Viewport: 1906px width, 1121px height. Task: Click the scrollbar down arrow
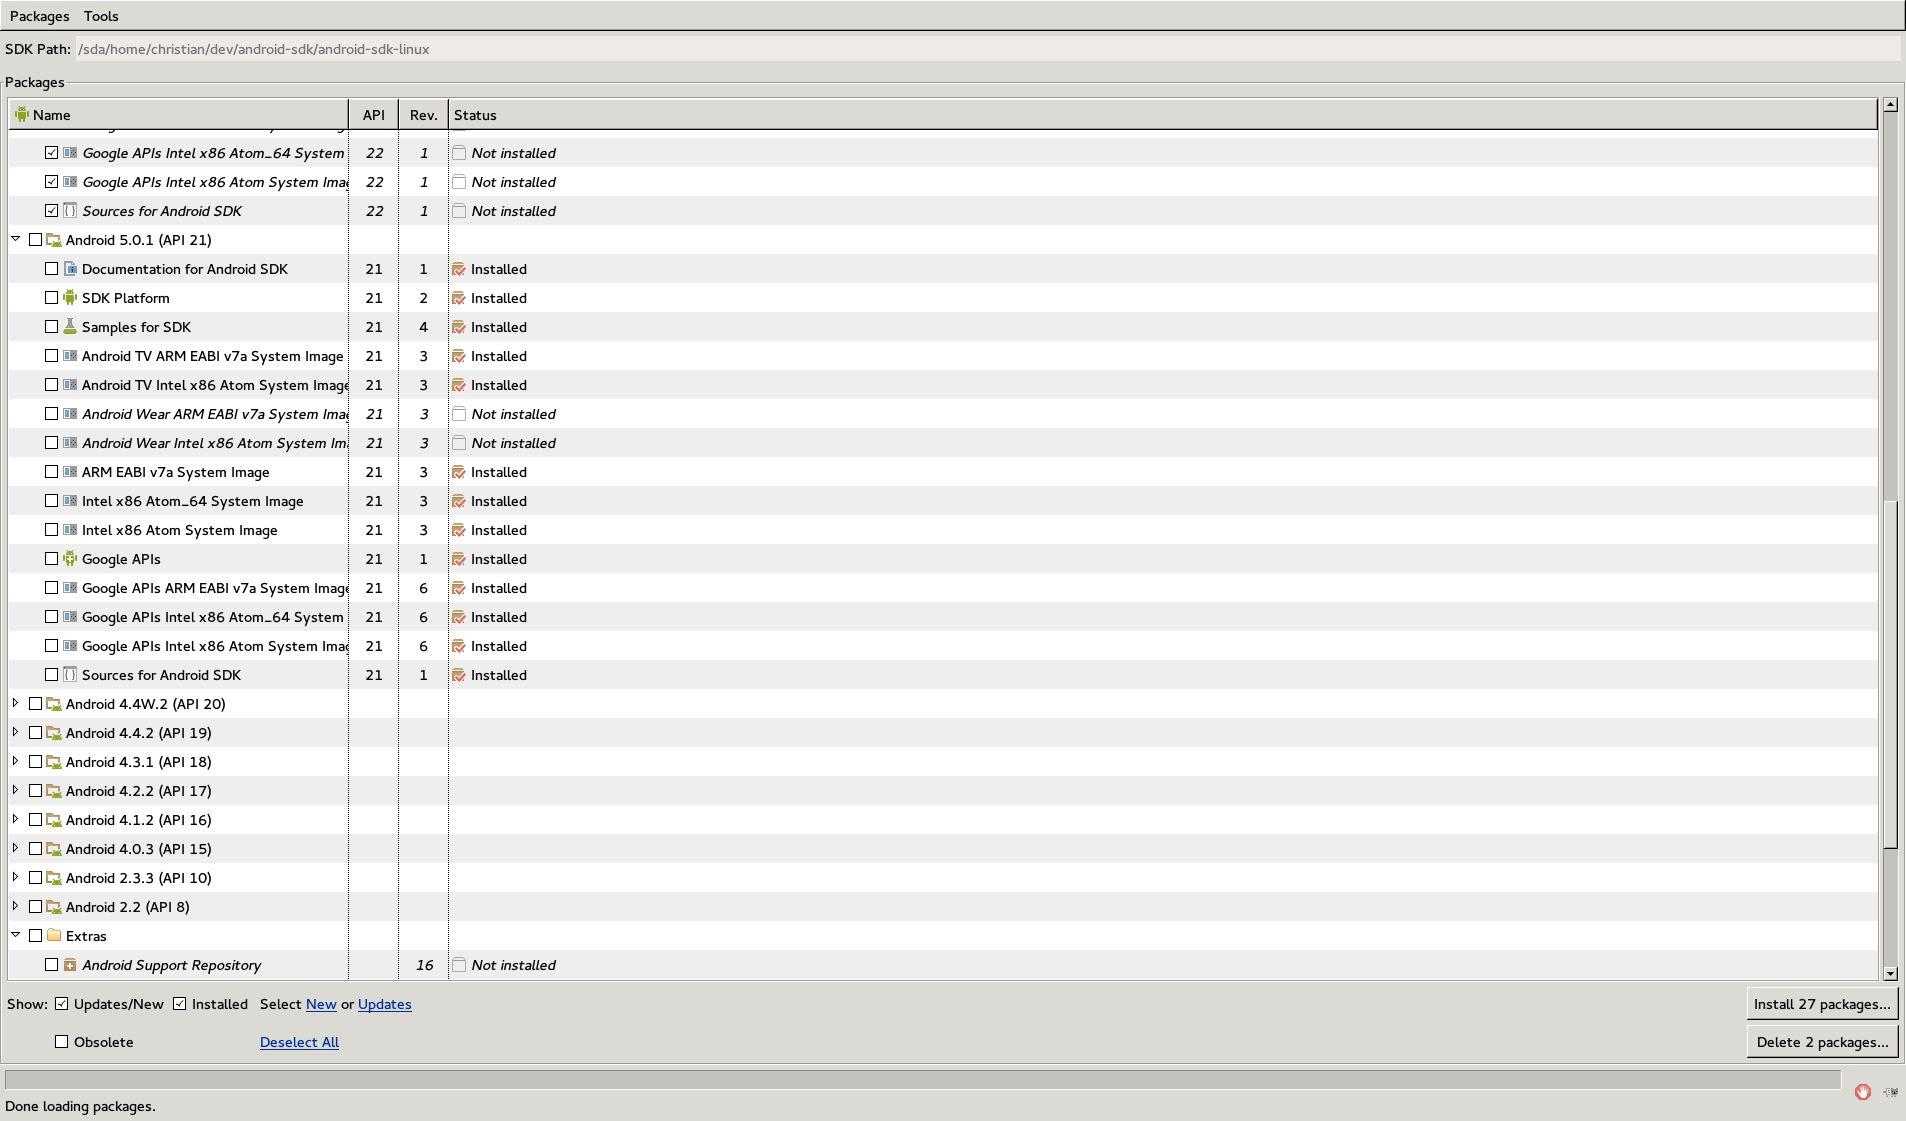[x=1890, y=973]
